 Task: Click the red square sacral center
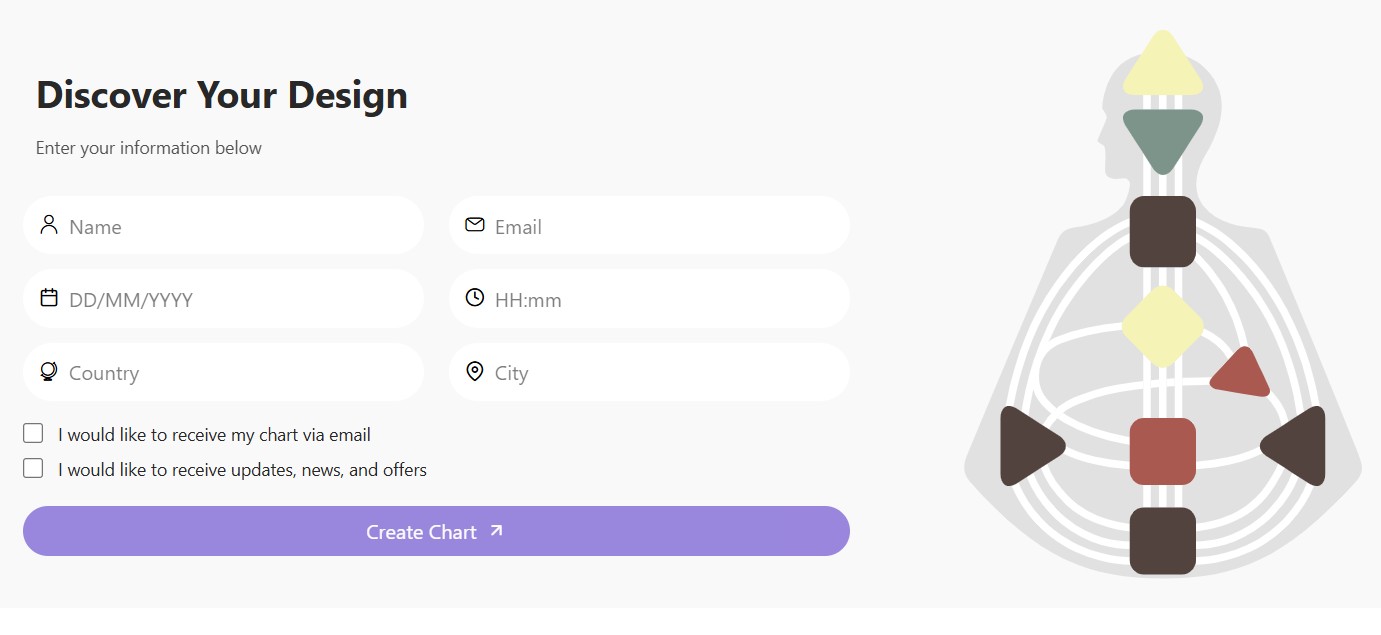tap(1162, 451)
